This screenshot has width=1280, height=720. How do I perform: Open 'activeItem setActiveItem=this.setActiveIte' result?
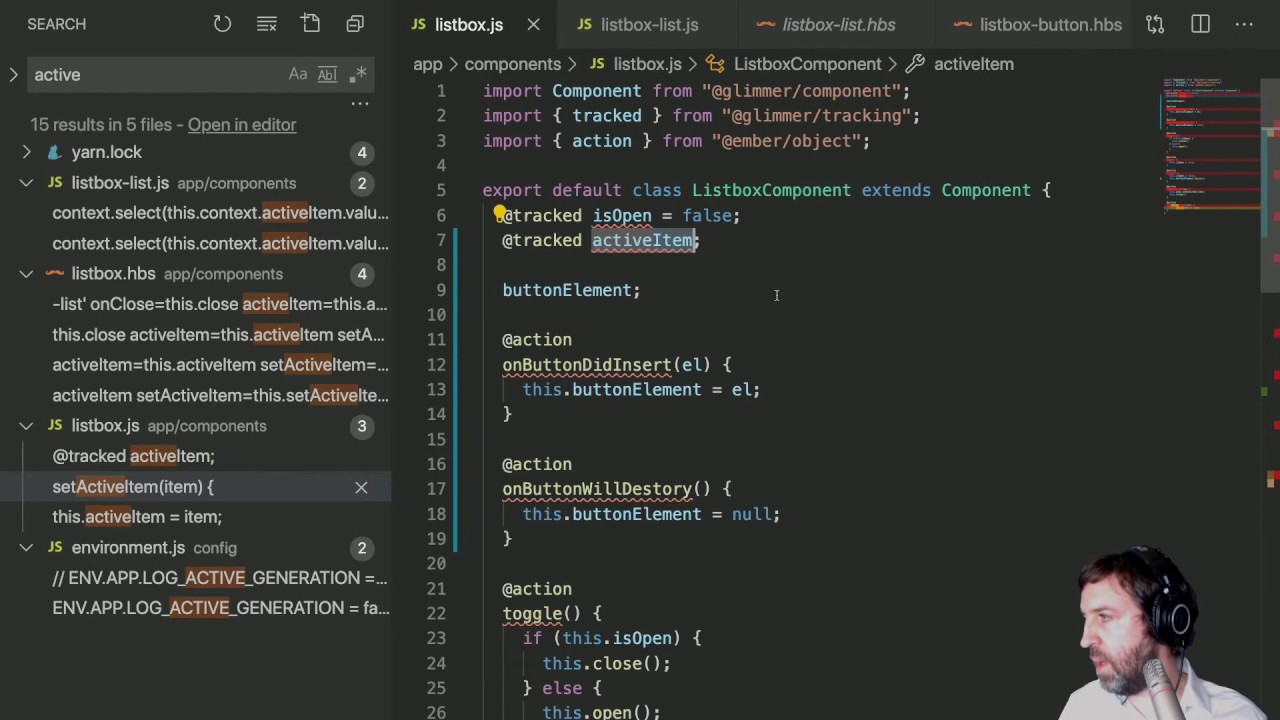(x=220, y=395)
